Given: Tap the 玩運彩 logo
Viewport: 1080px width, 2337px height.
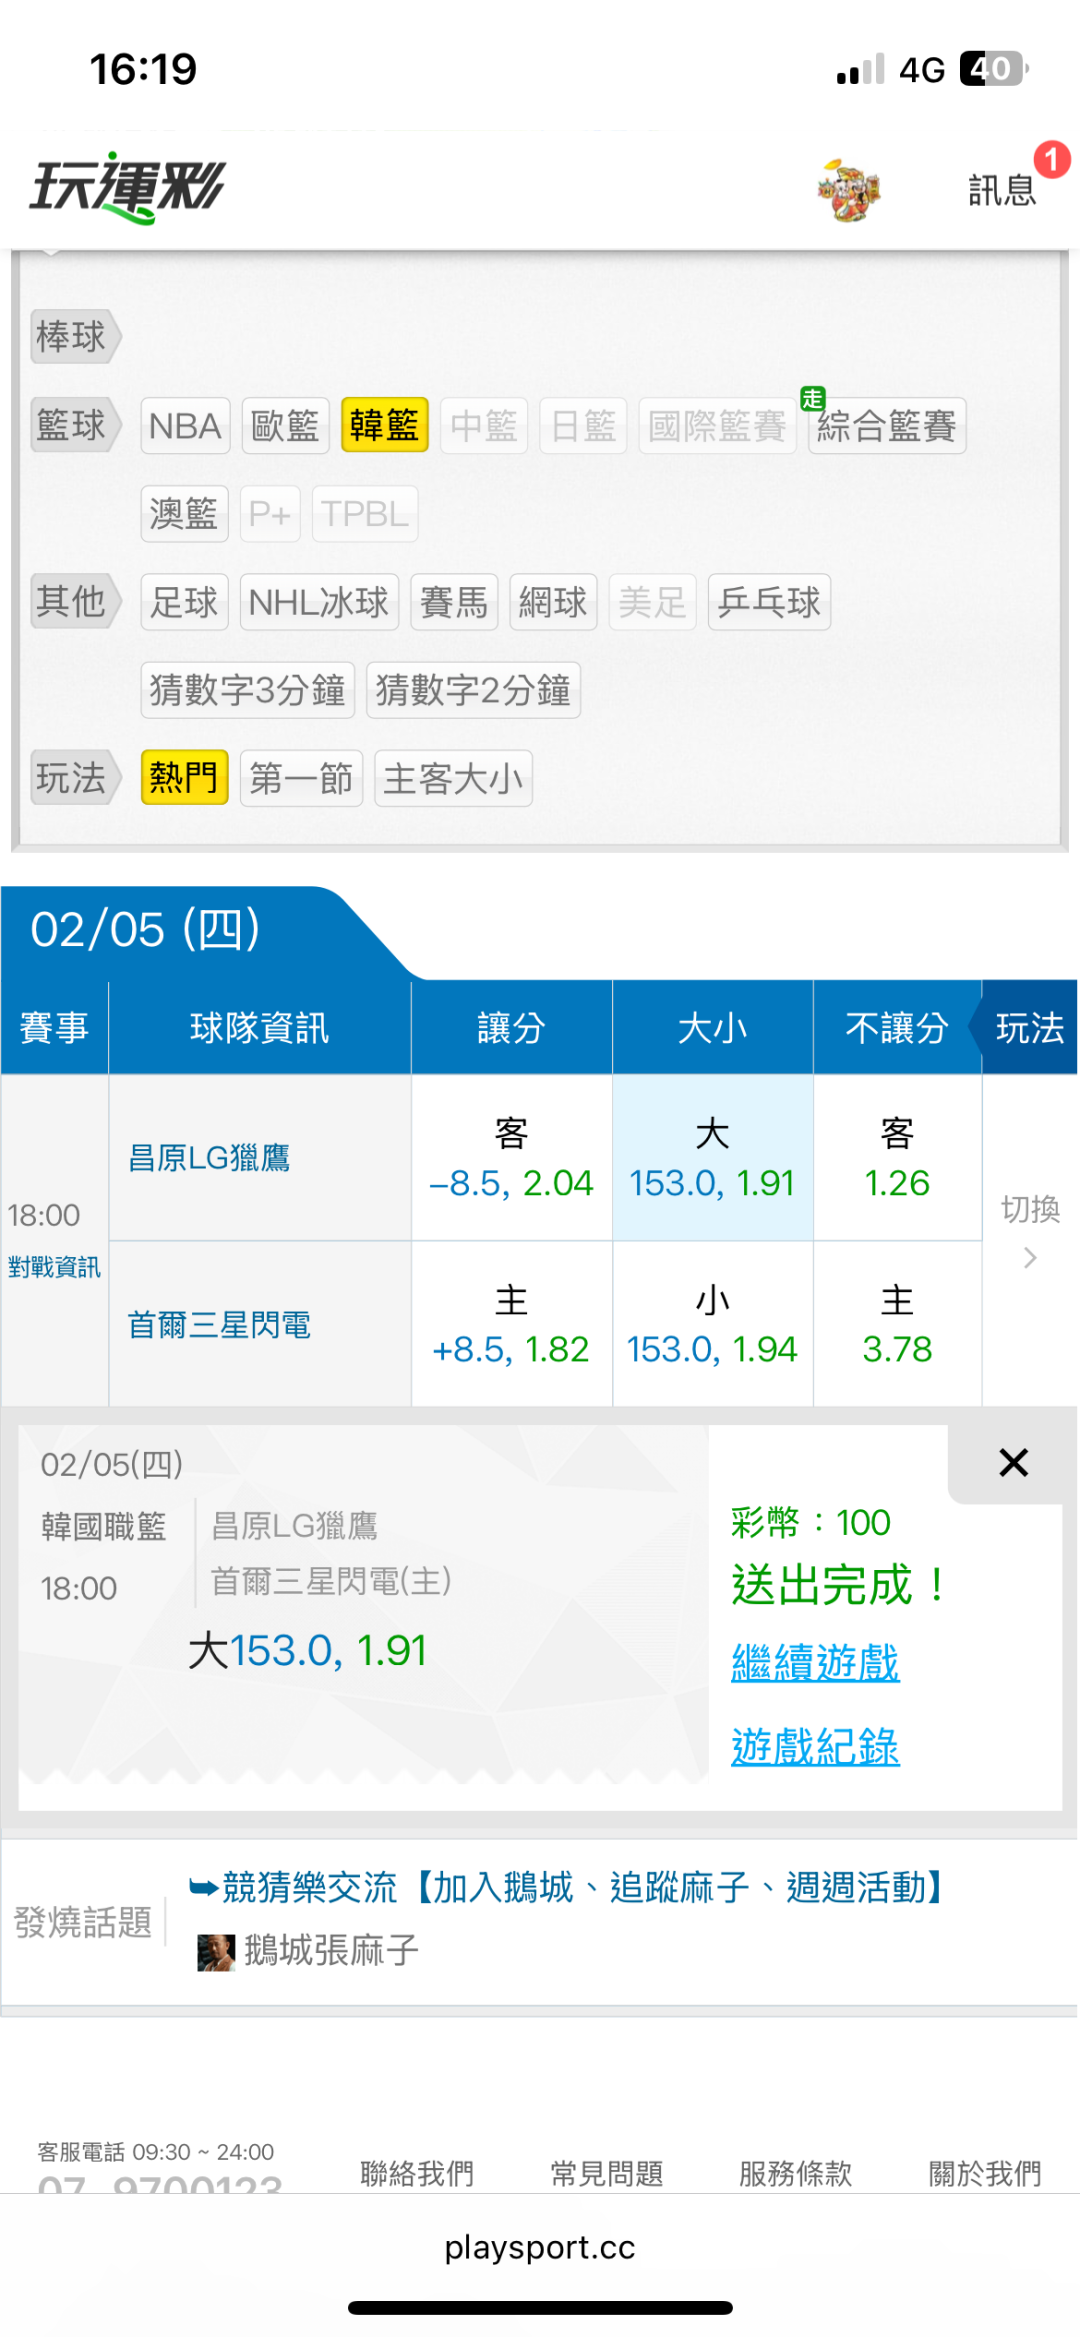Looking at the screenshot, I should (128, 187).
